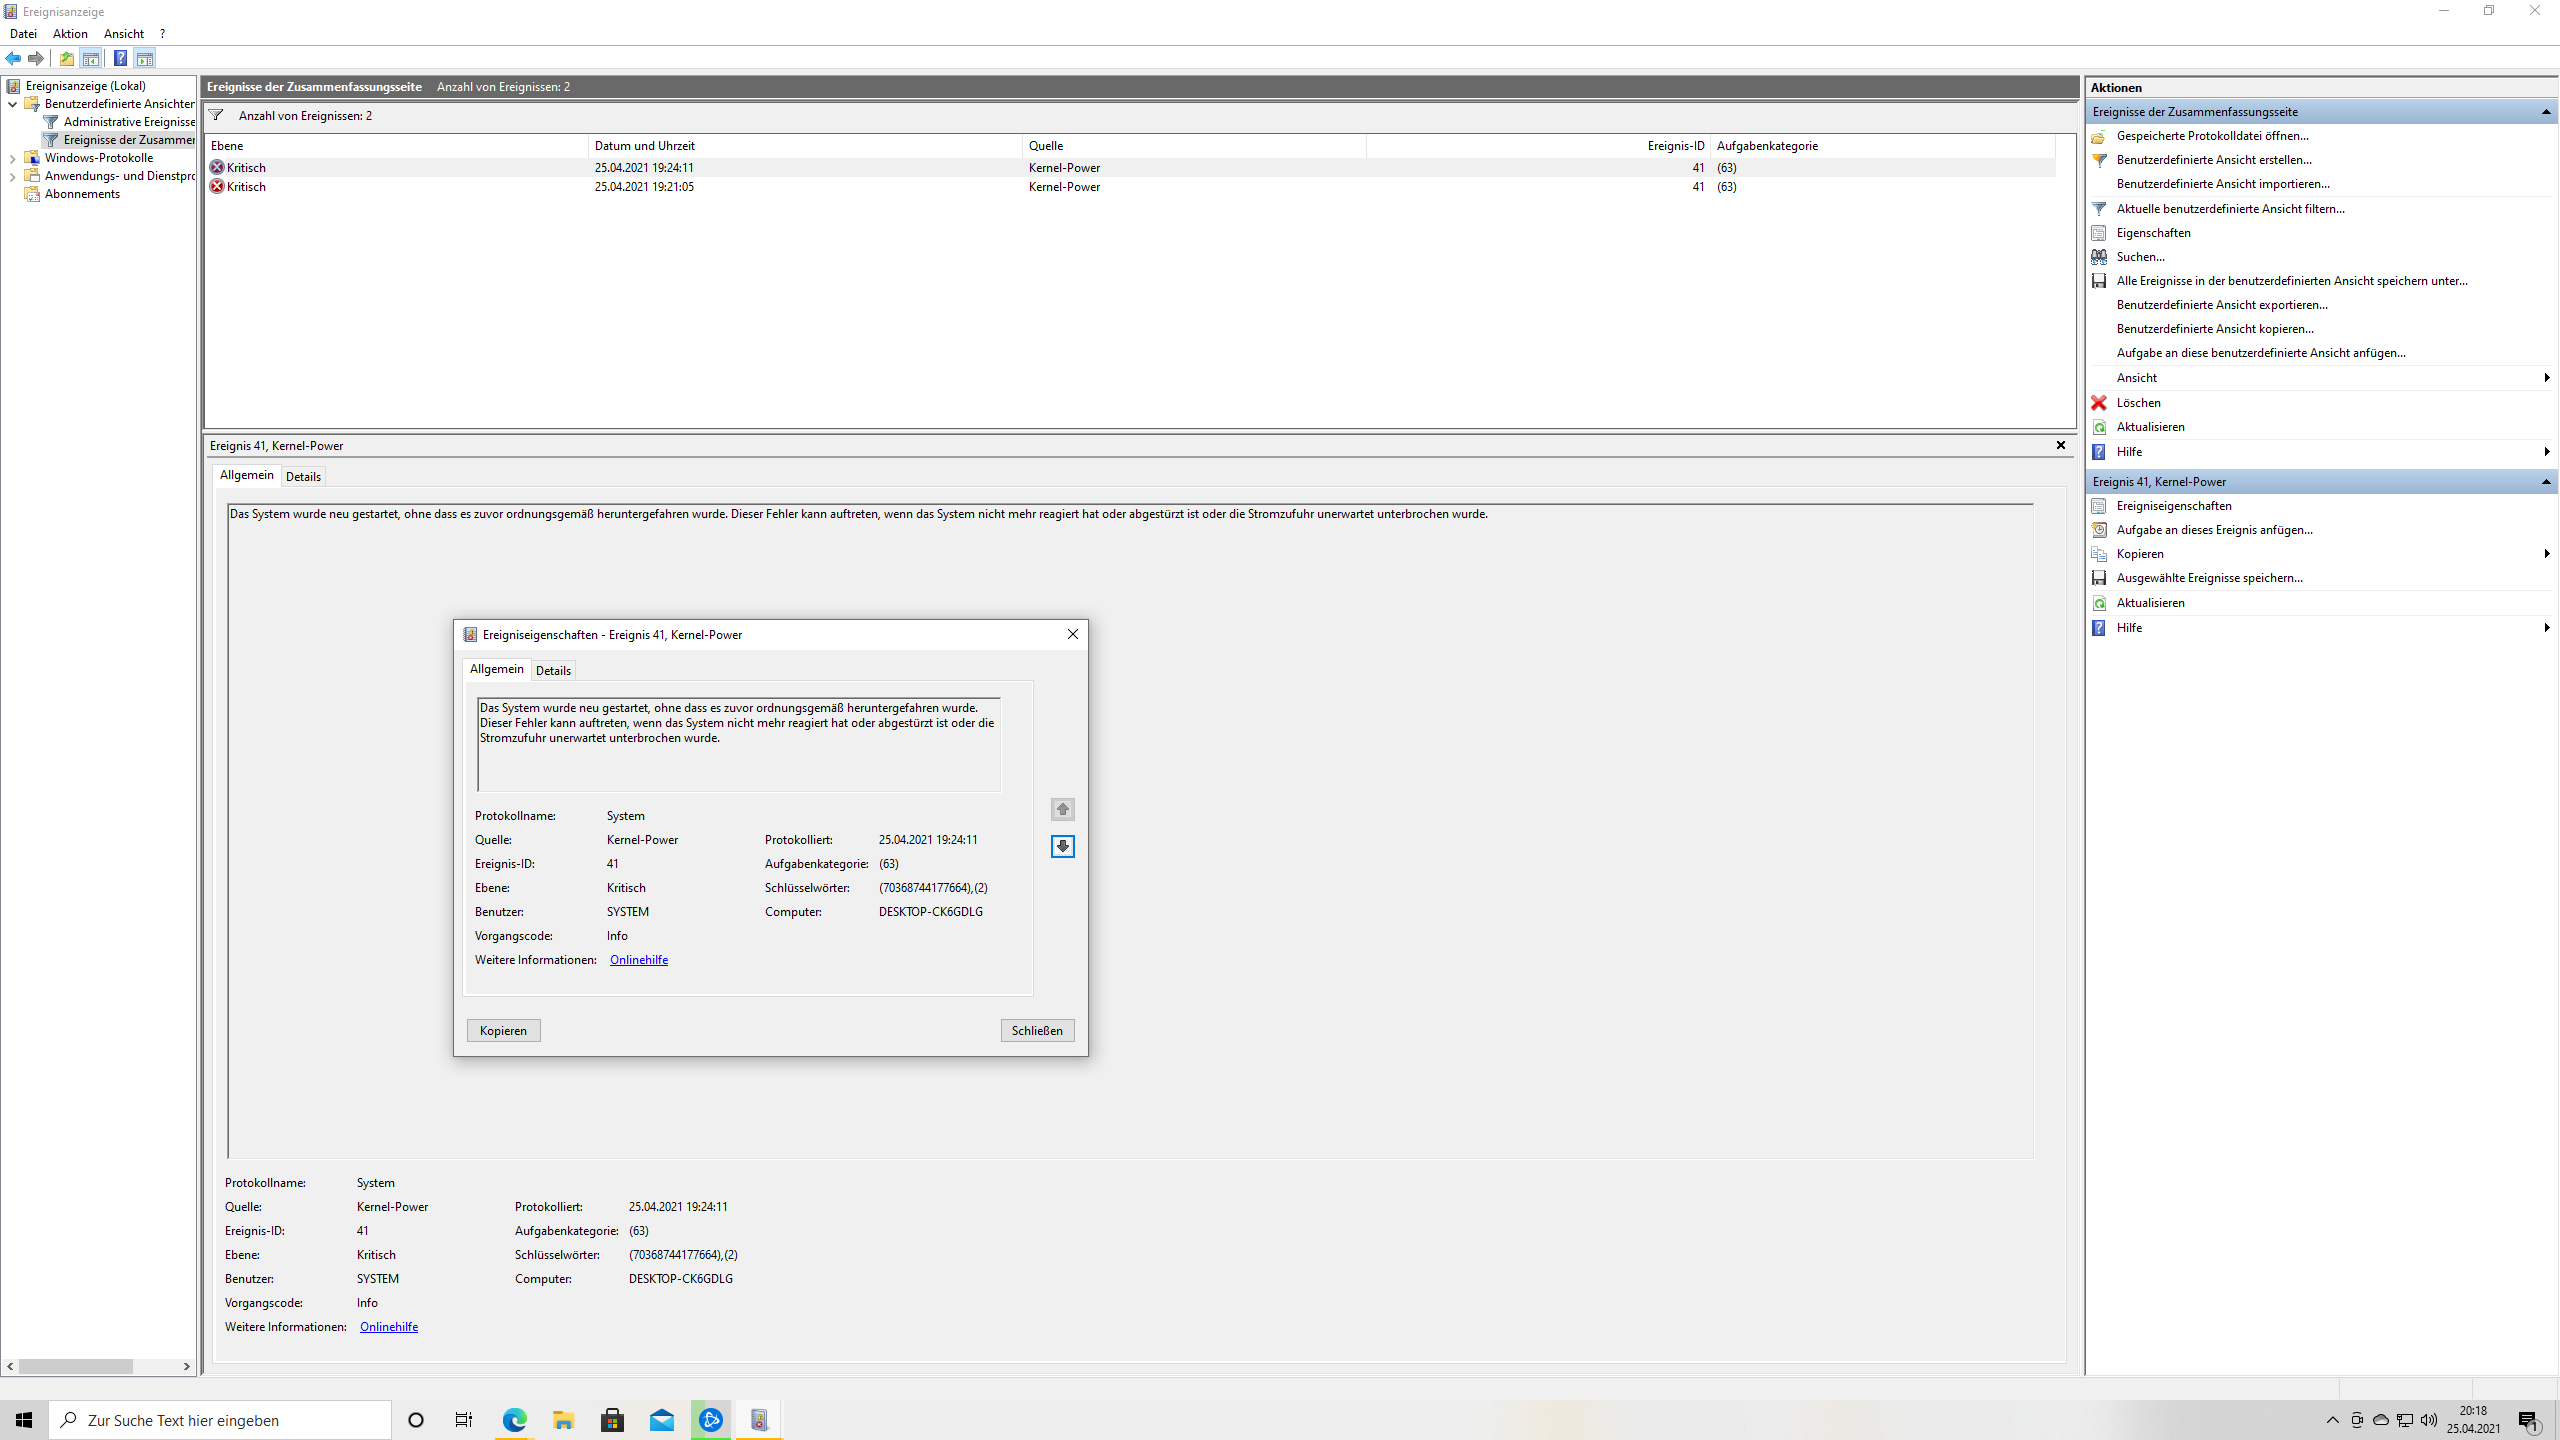Click previous event up-arrow in dialog
This screenshot has height=1440, width=2560.
click(1062, 809)
